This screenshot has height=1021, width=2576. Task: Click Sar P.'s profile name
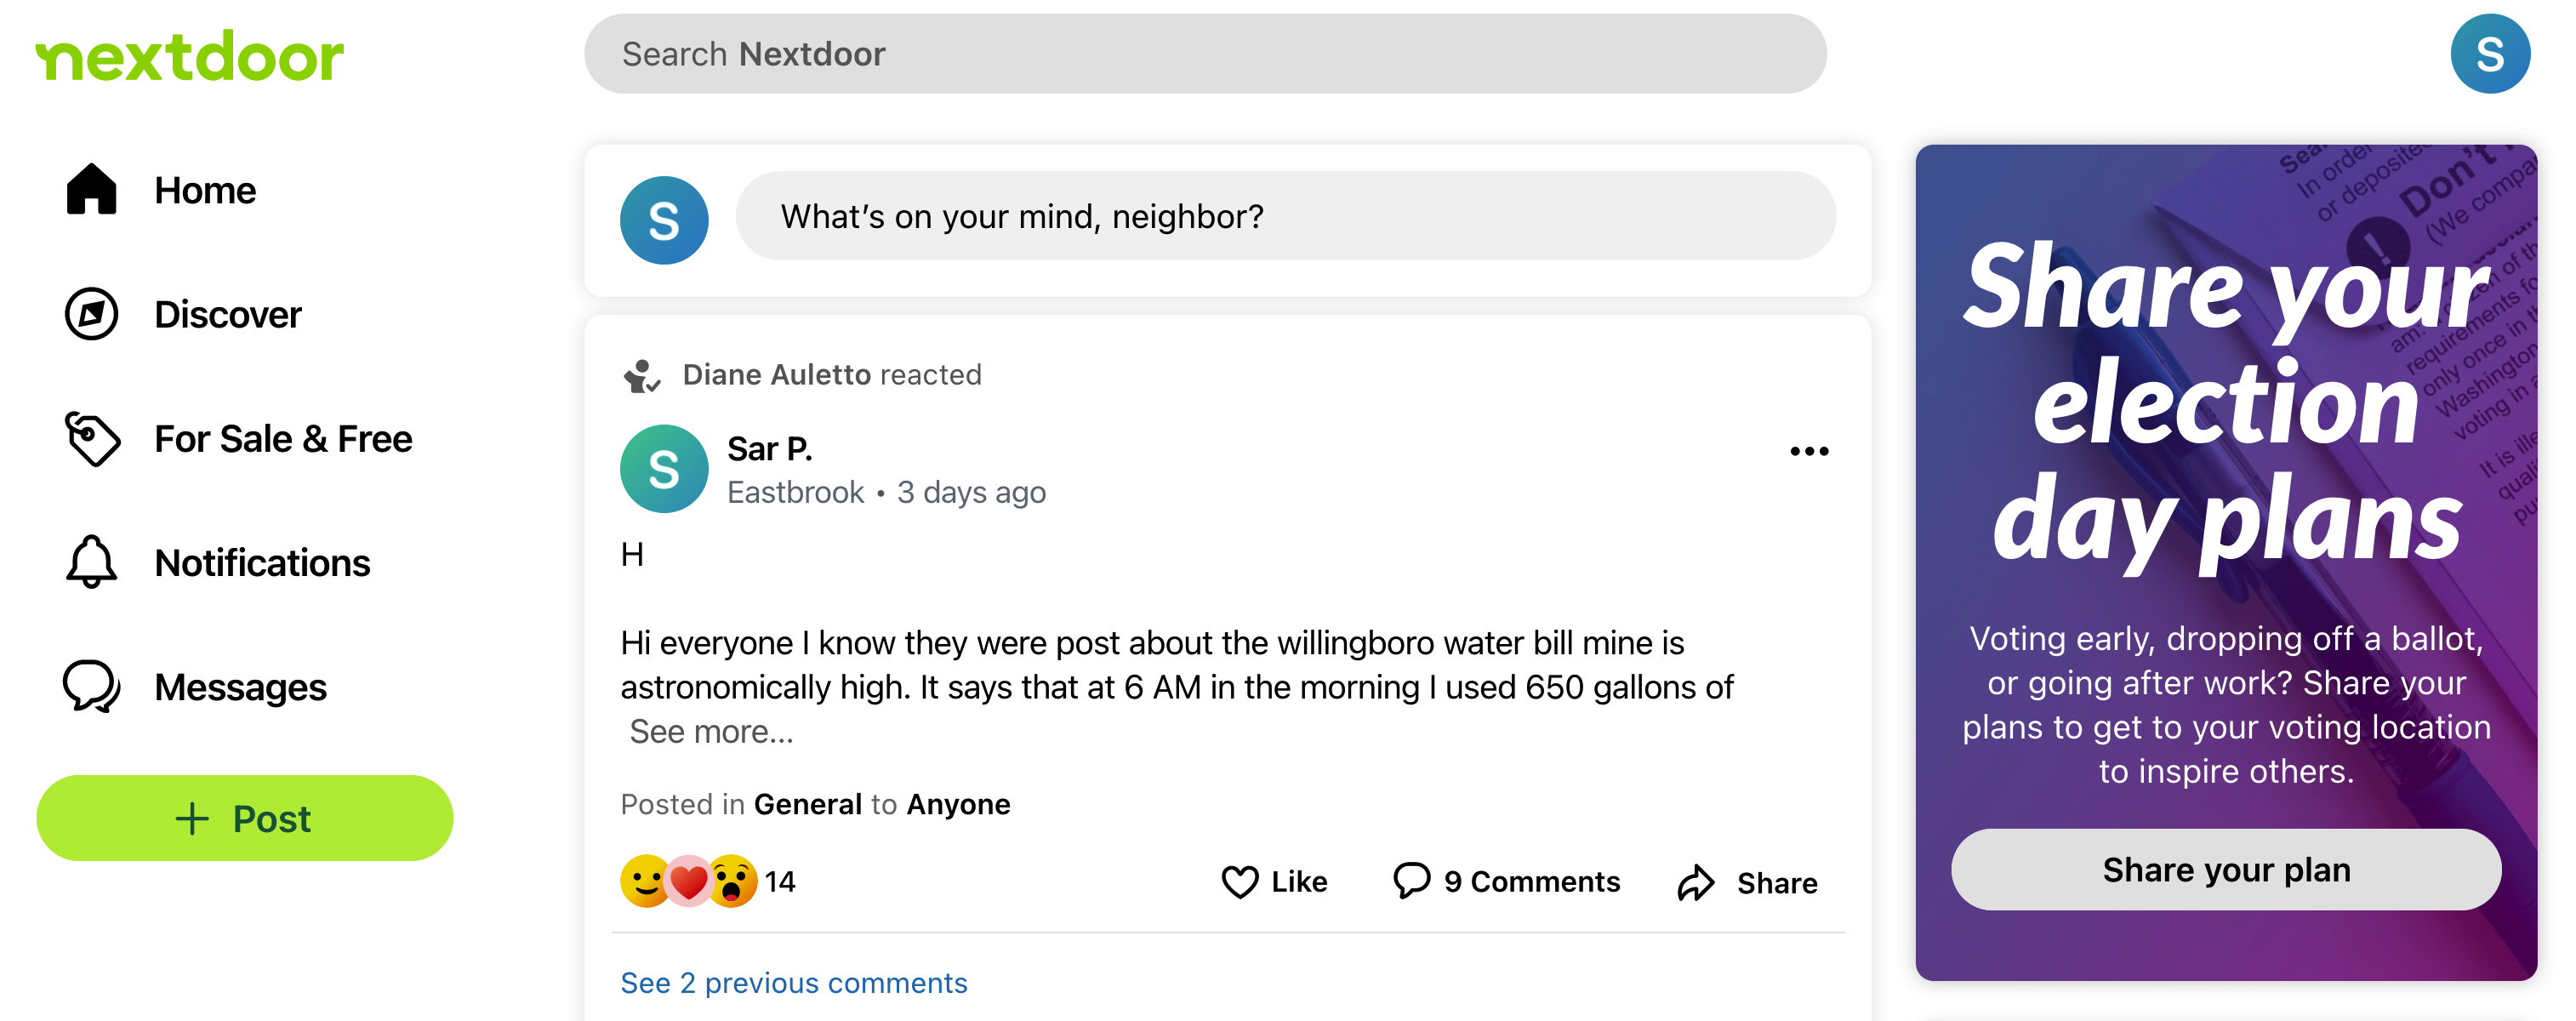point(768,448)
